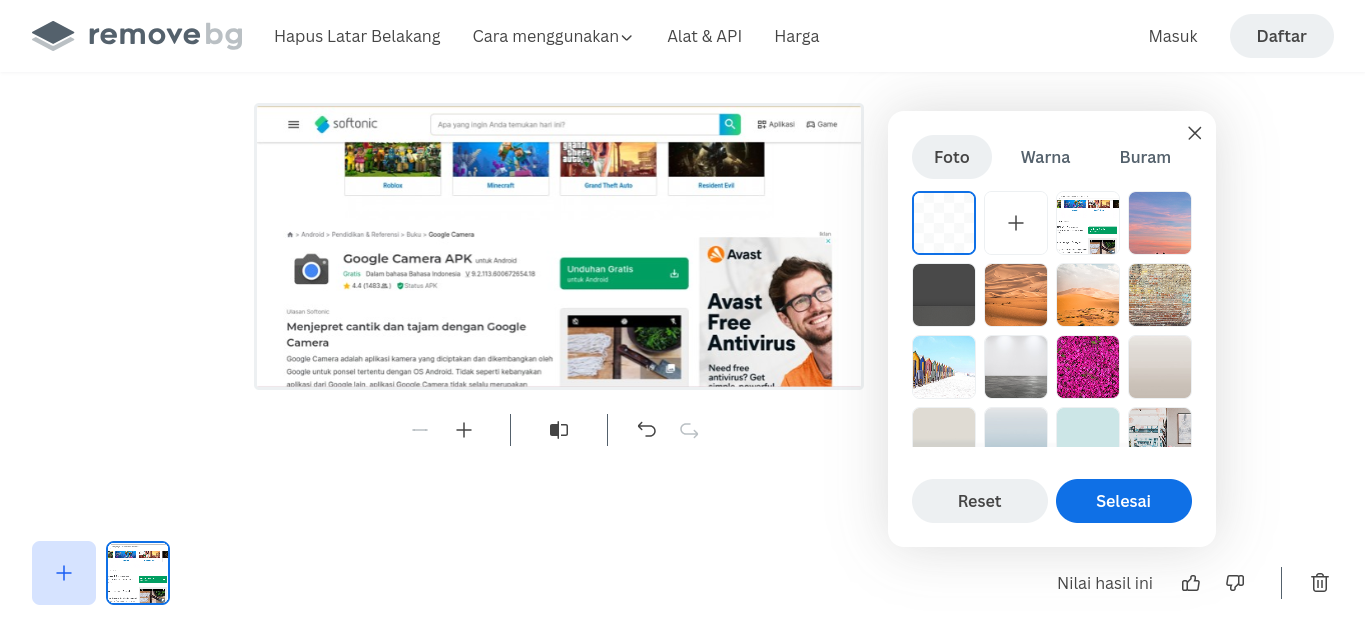This screenshot has width=1365, height=633.
Task: Click the remove.bg logo
Action: point(137,36)
